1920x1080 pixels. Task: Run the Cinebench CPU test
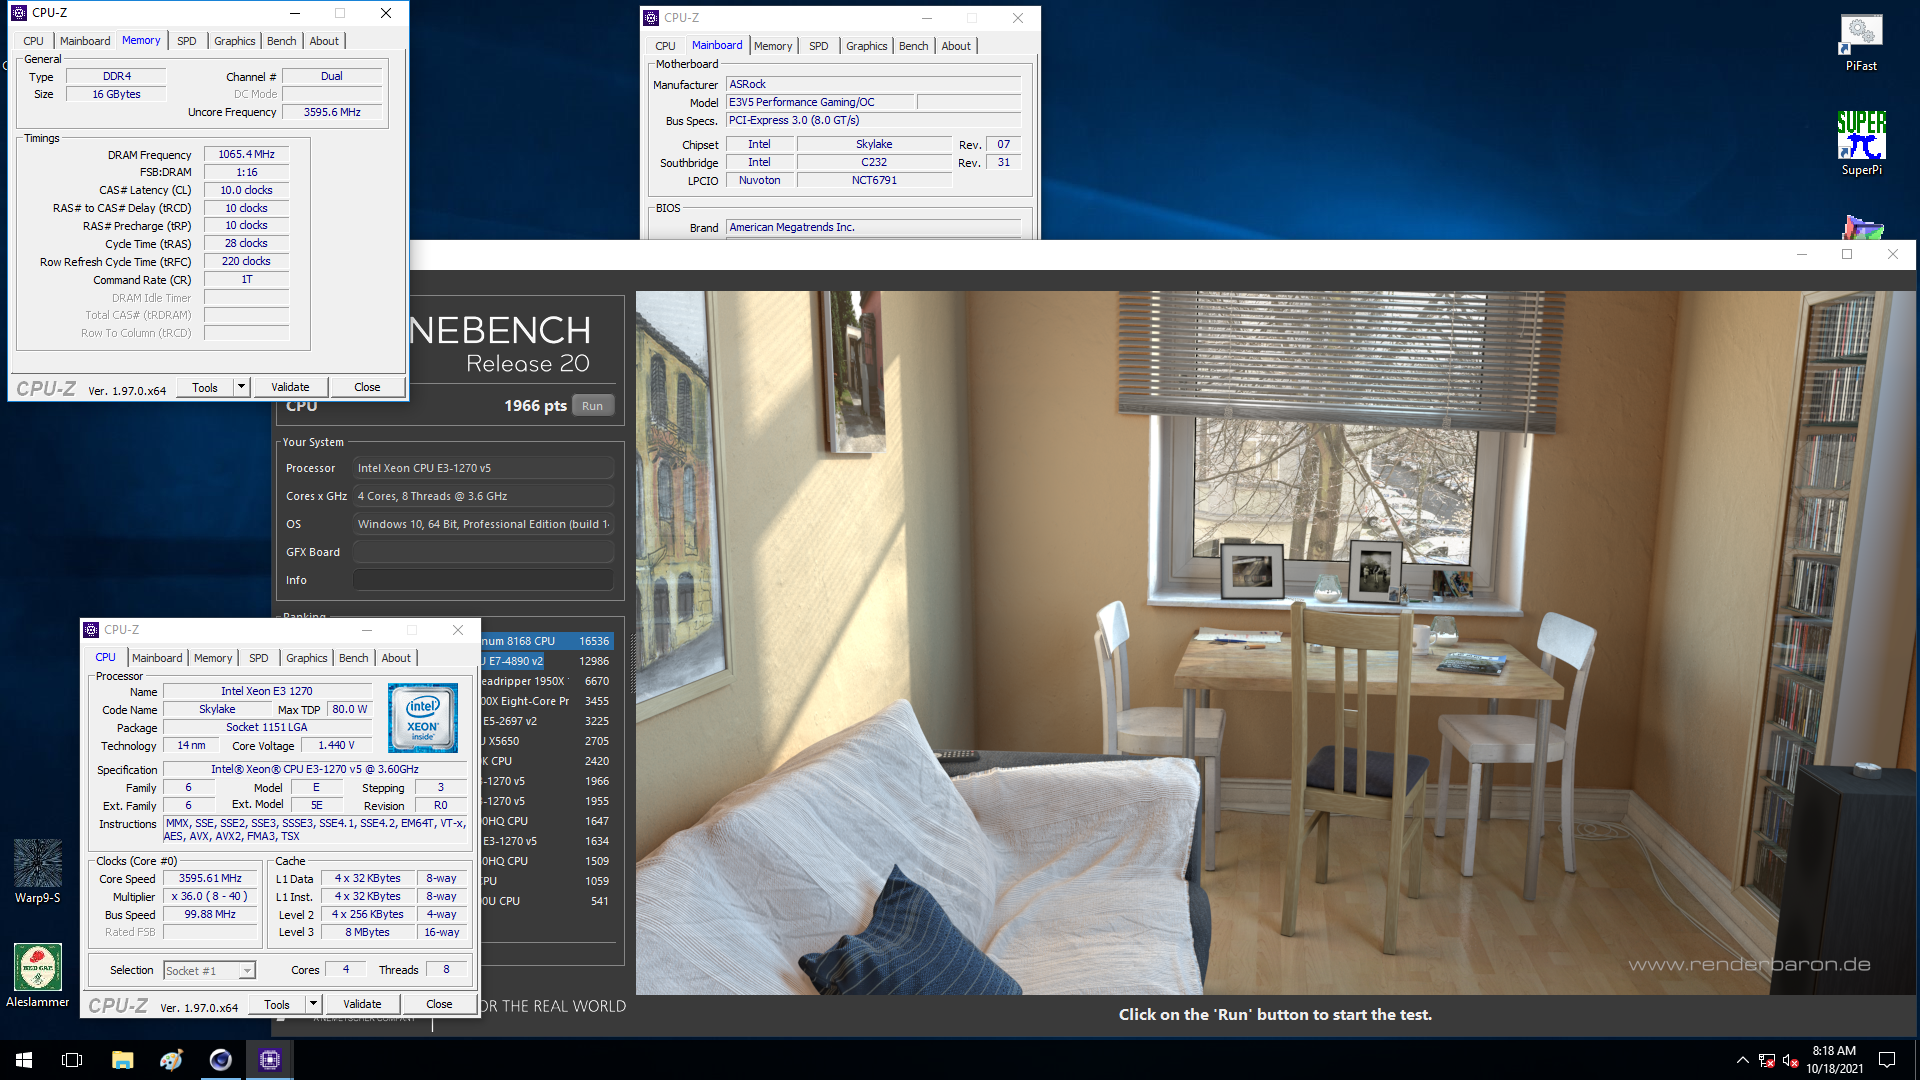click(592, 406)
